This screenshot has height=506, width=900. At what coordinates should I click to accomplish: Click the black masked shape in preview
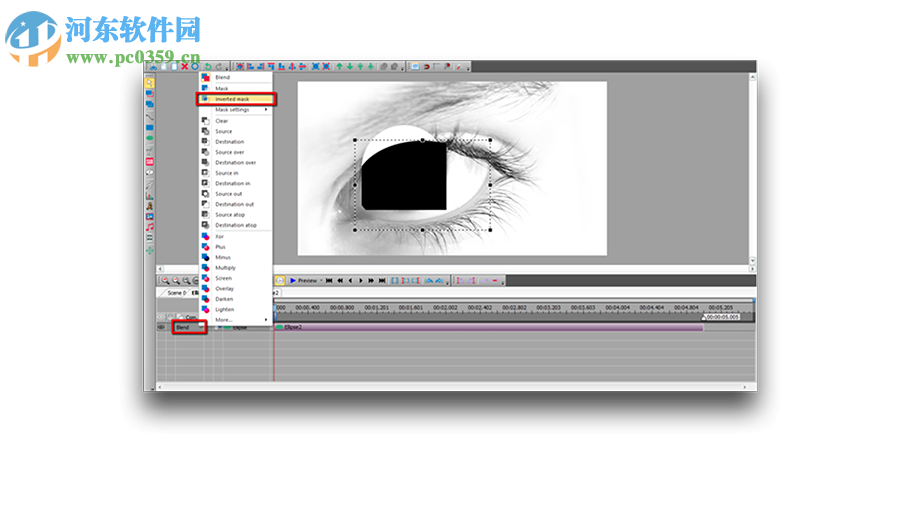pyautogui.click(x=404, y=176)
